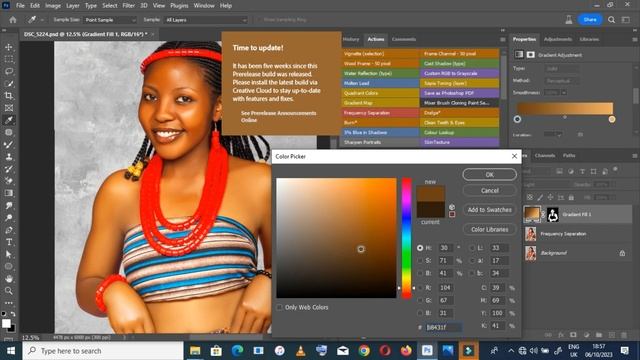Select the Blue B radio button

pyautogui.click(x=420, y=313)
